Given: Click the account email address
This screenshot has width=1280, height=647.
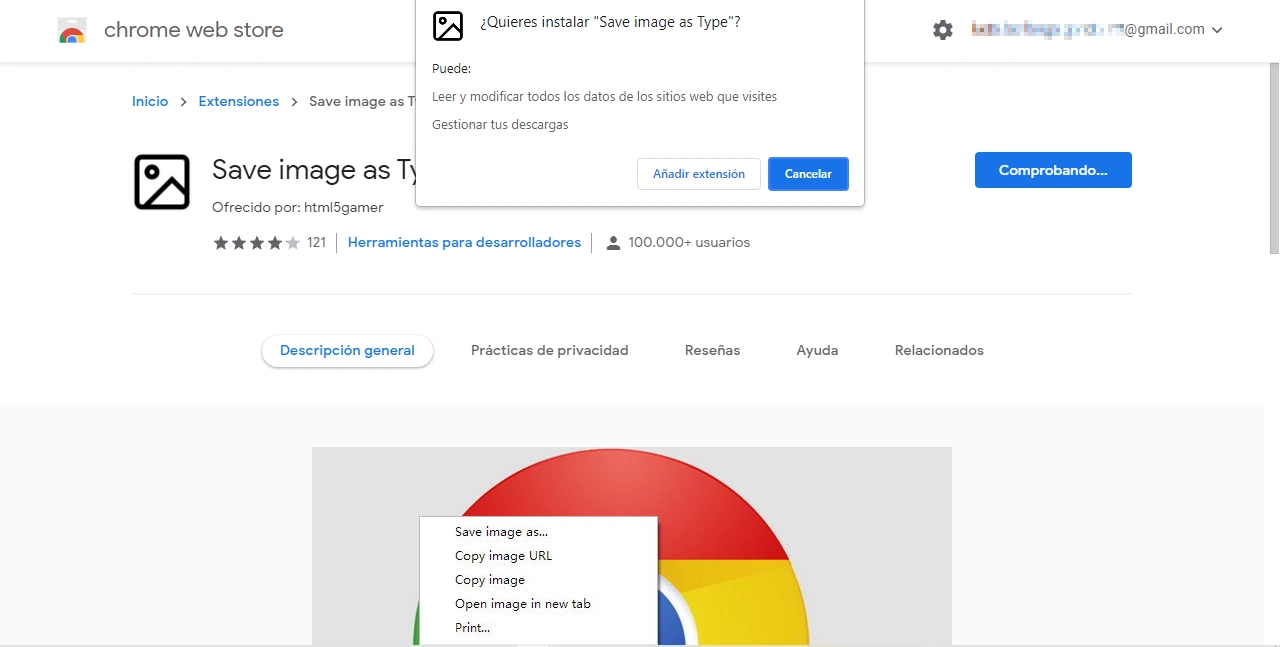Looking at the screenshot, I should point(1088,30).
